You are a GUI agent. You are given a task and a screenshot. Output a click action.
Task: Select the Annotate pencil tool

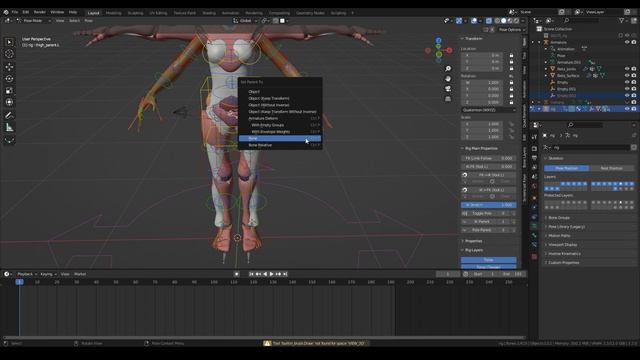pyautogui.click(x=9, y=116)
